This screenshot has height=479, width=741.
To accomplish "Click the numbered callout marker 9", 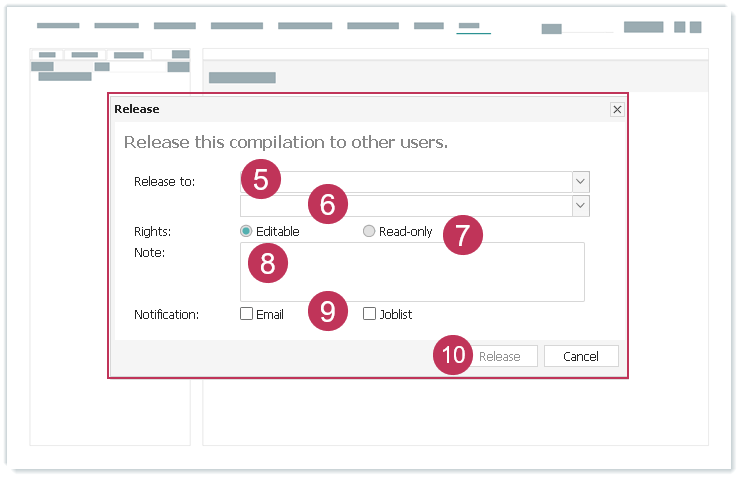I will (327, 311).
